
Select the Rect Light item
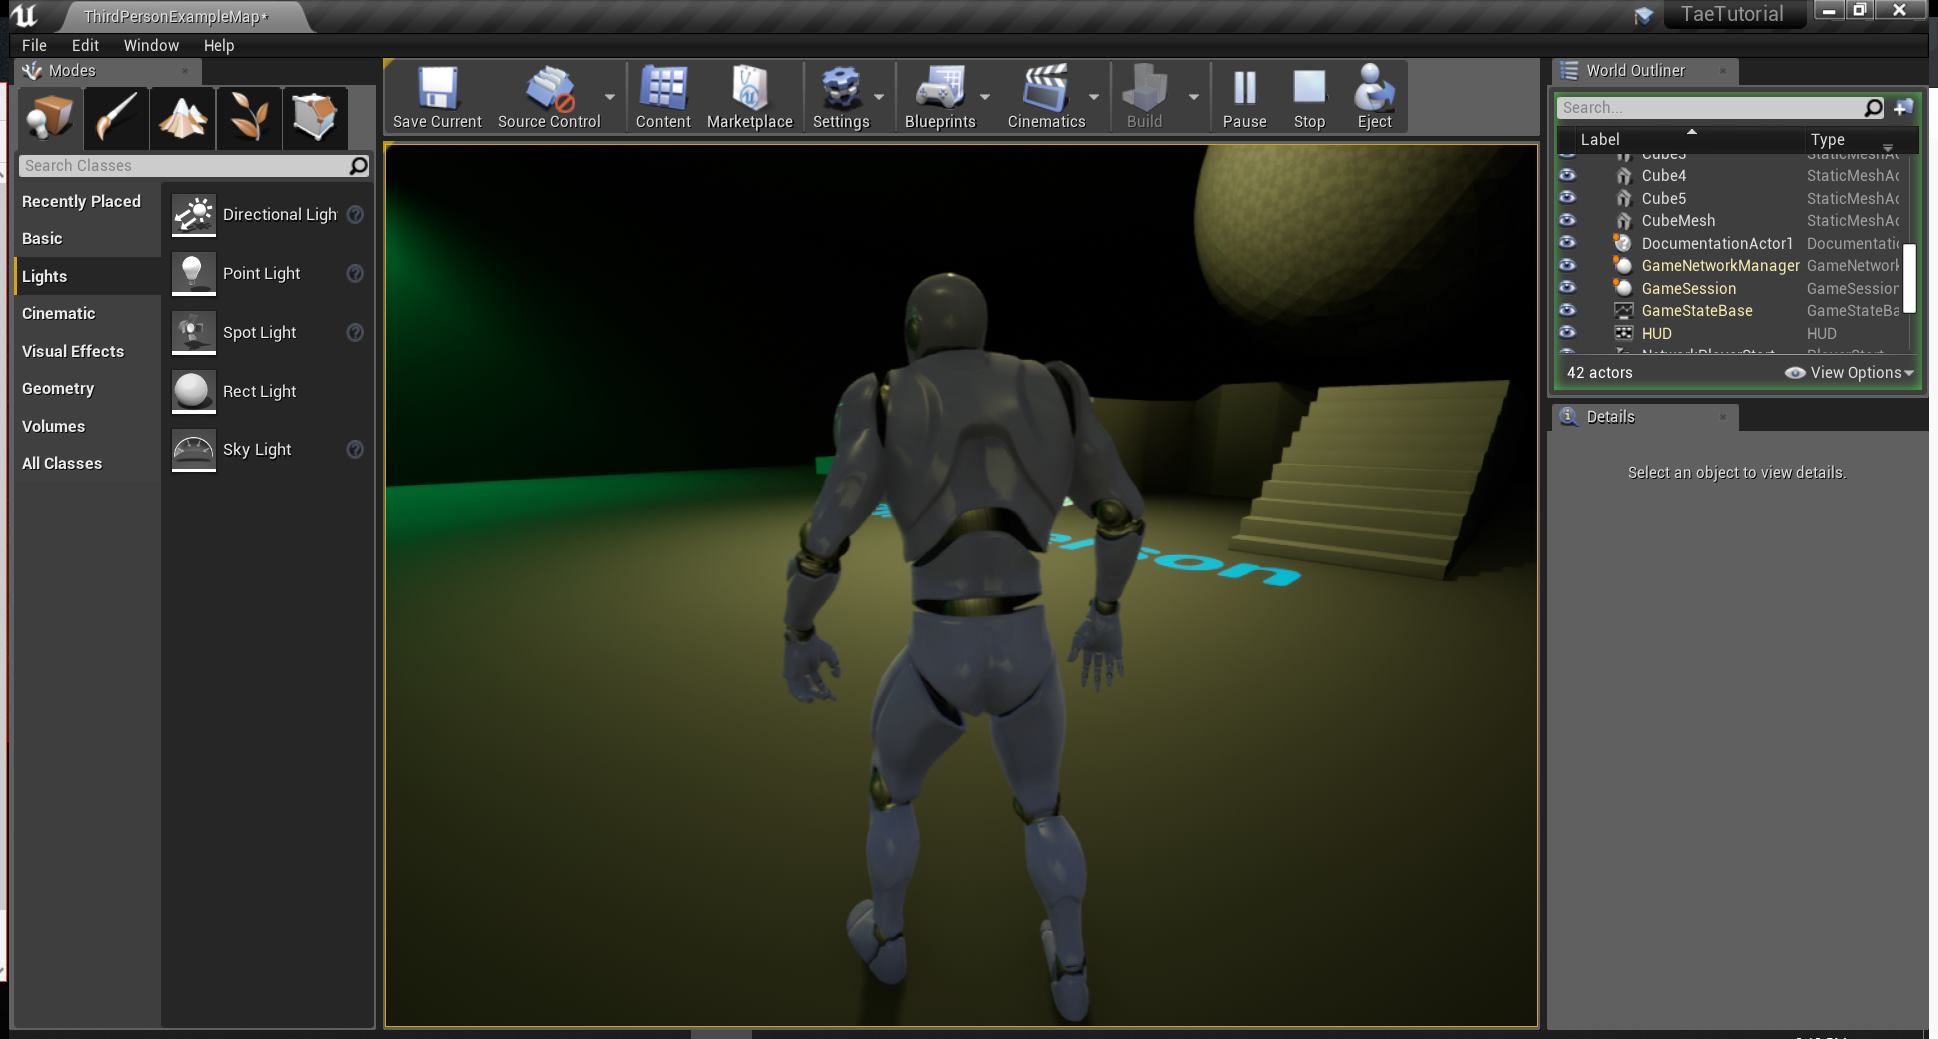[268, 391]
